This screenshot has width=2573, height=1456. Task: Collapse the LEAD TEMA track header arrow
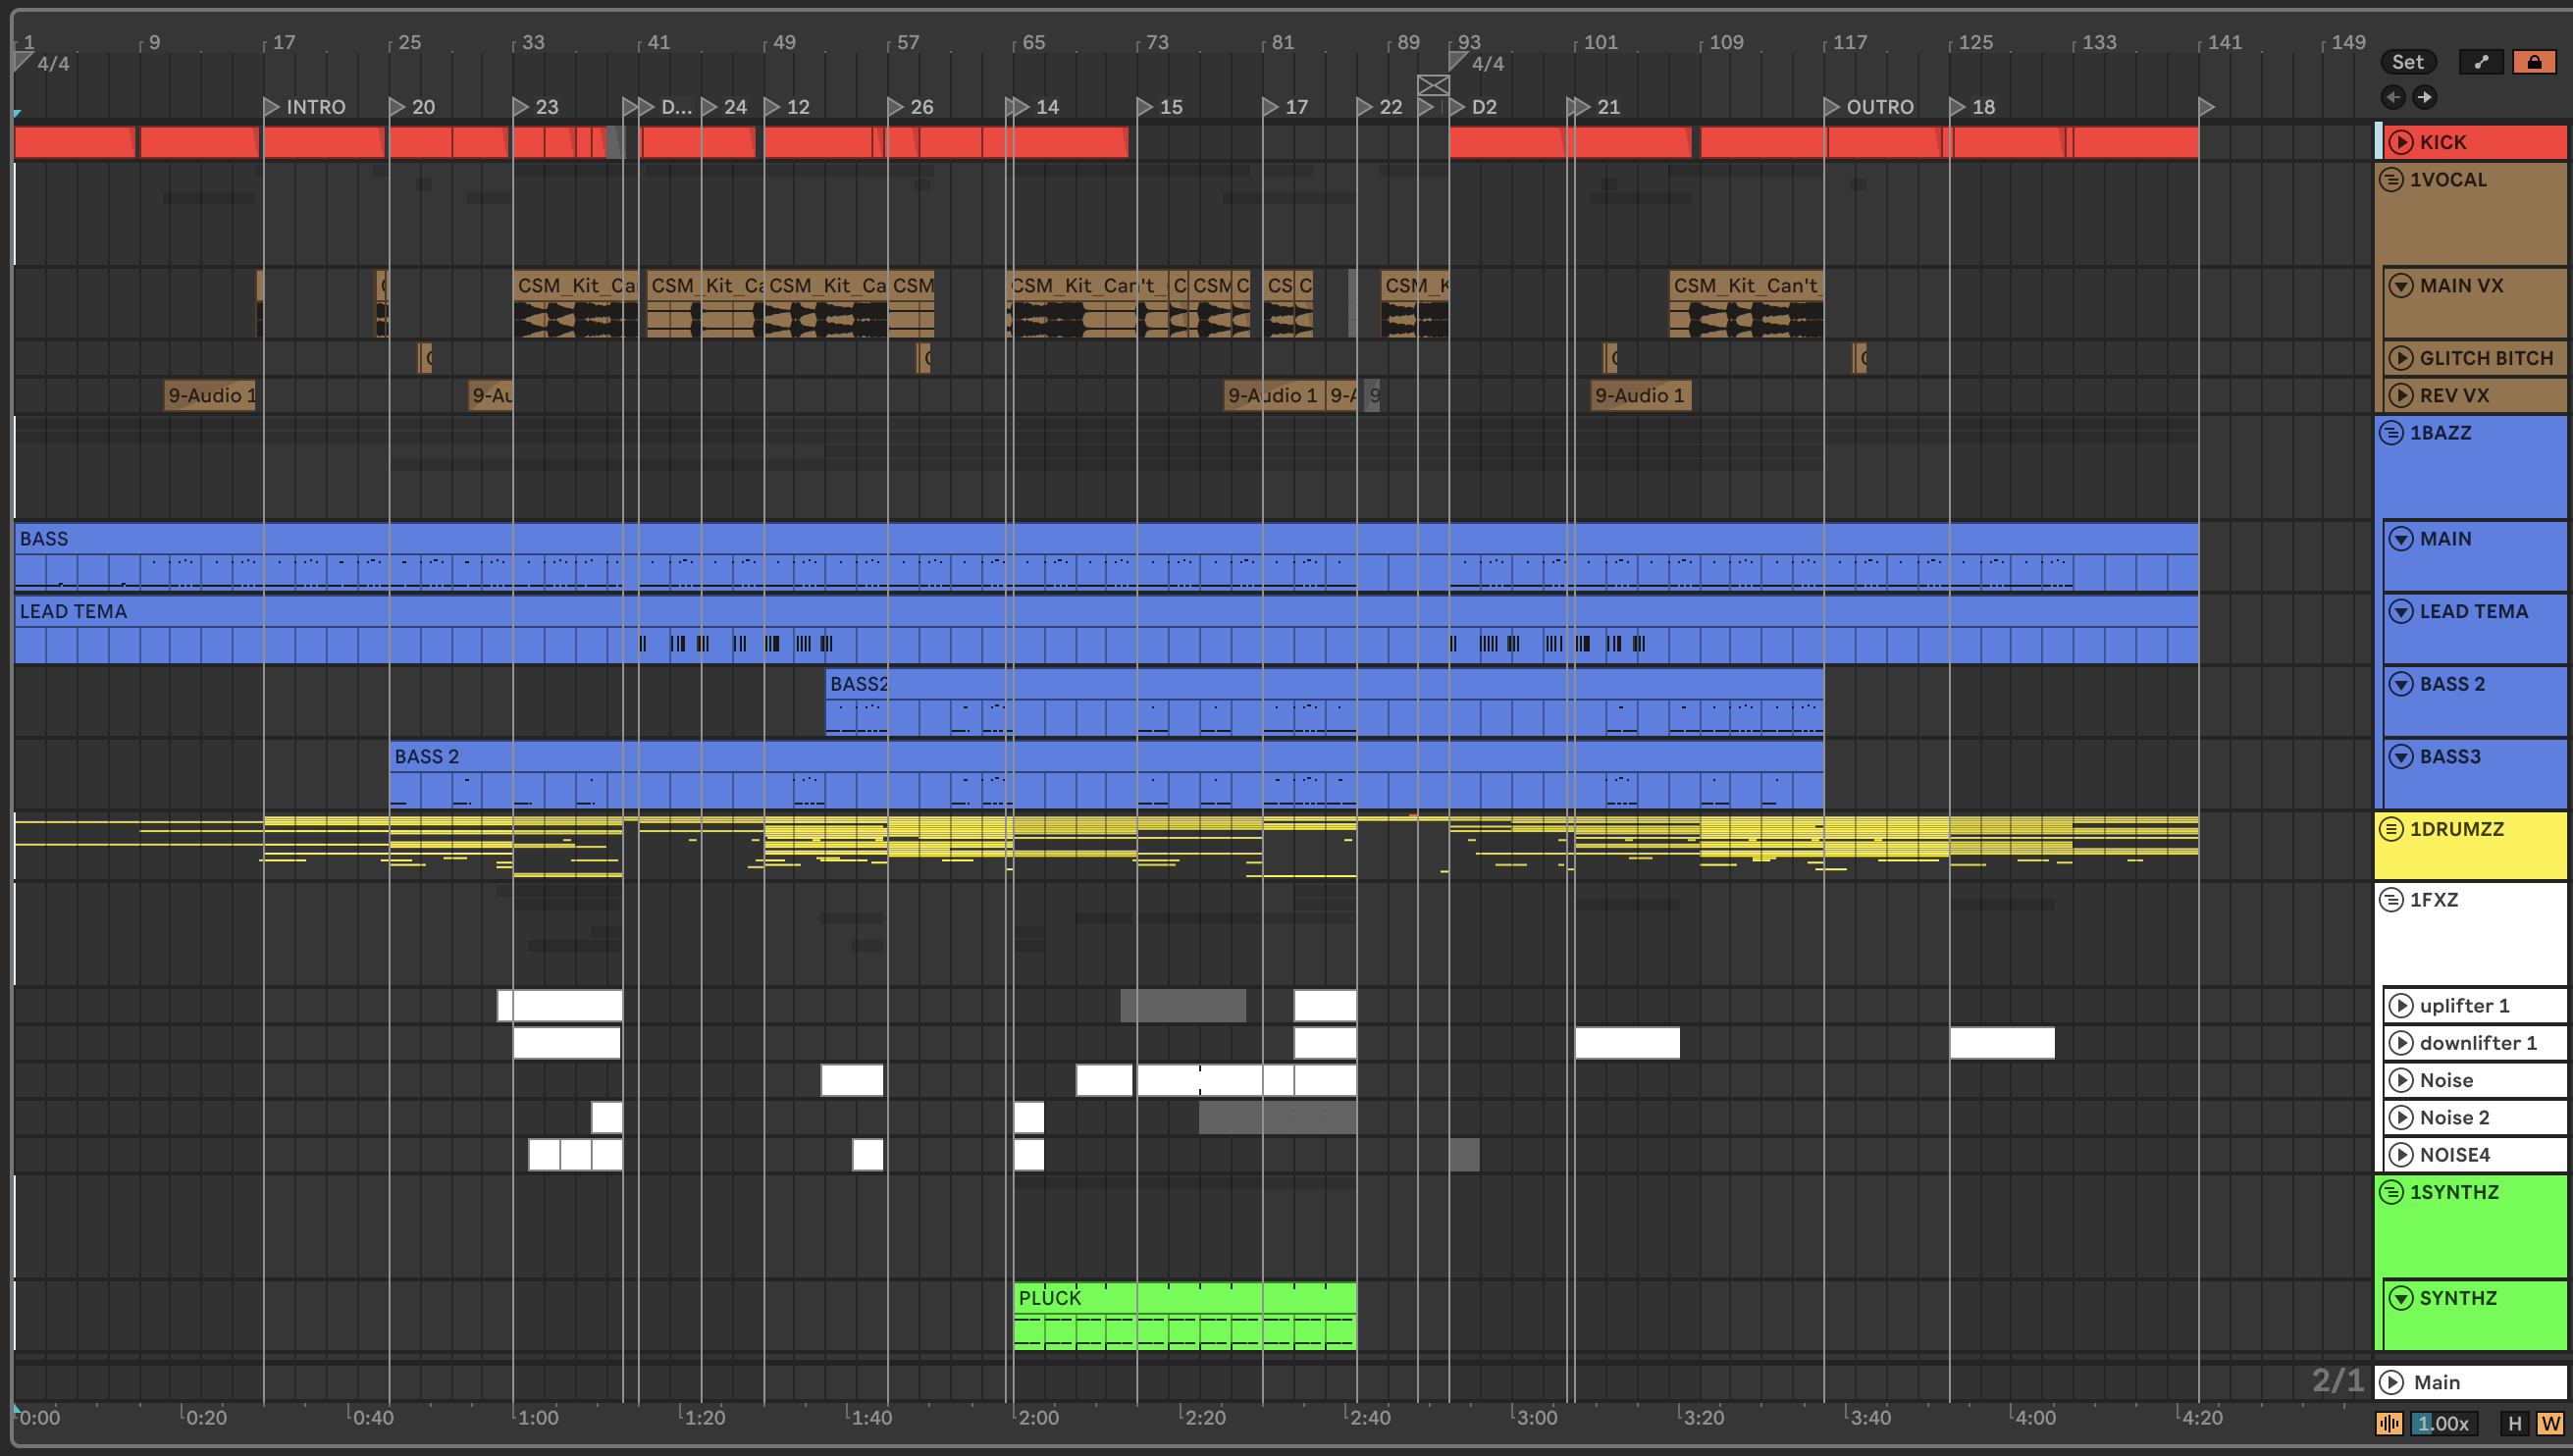(x=2401, y=611)
